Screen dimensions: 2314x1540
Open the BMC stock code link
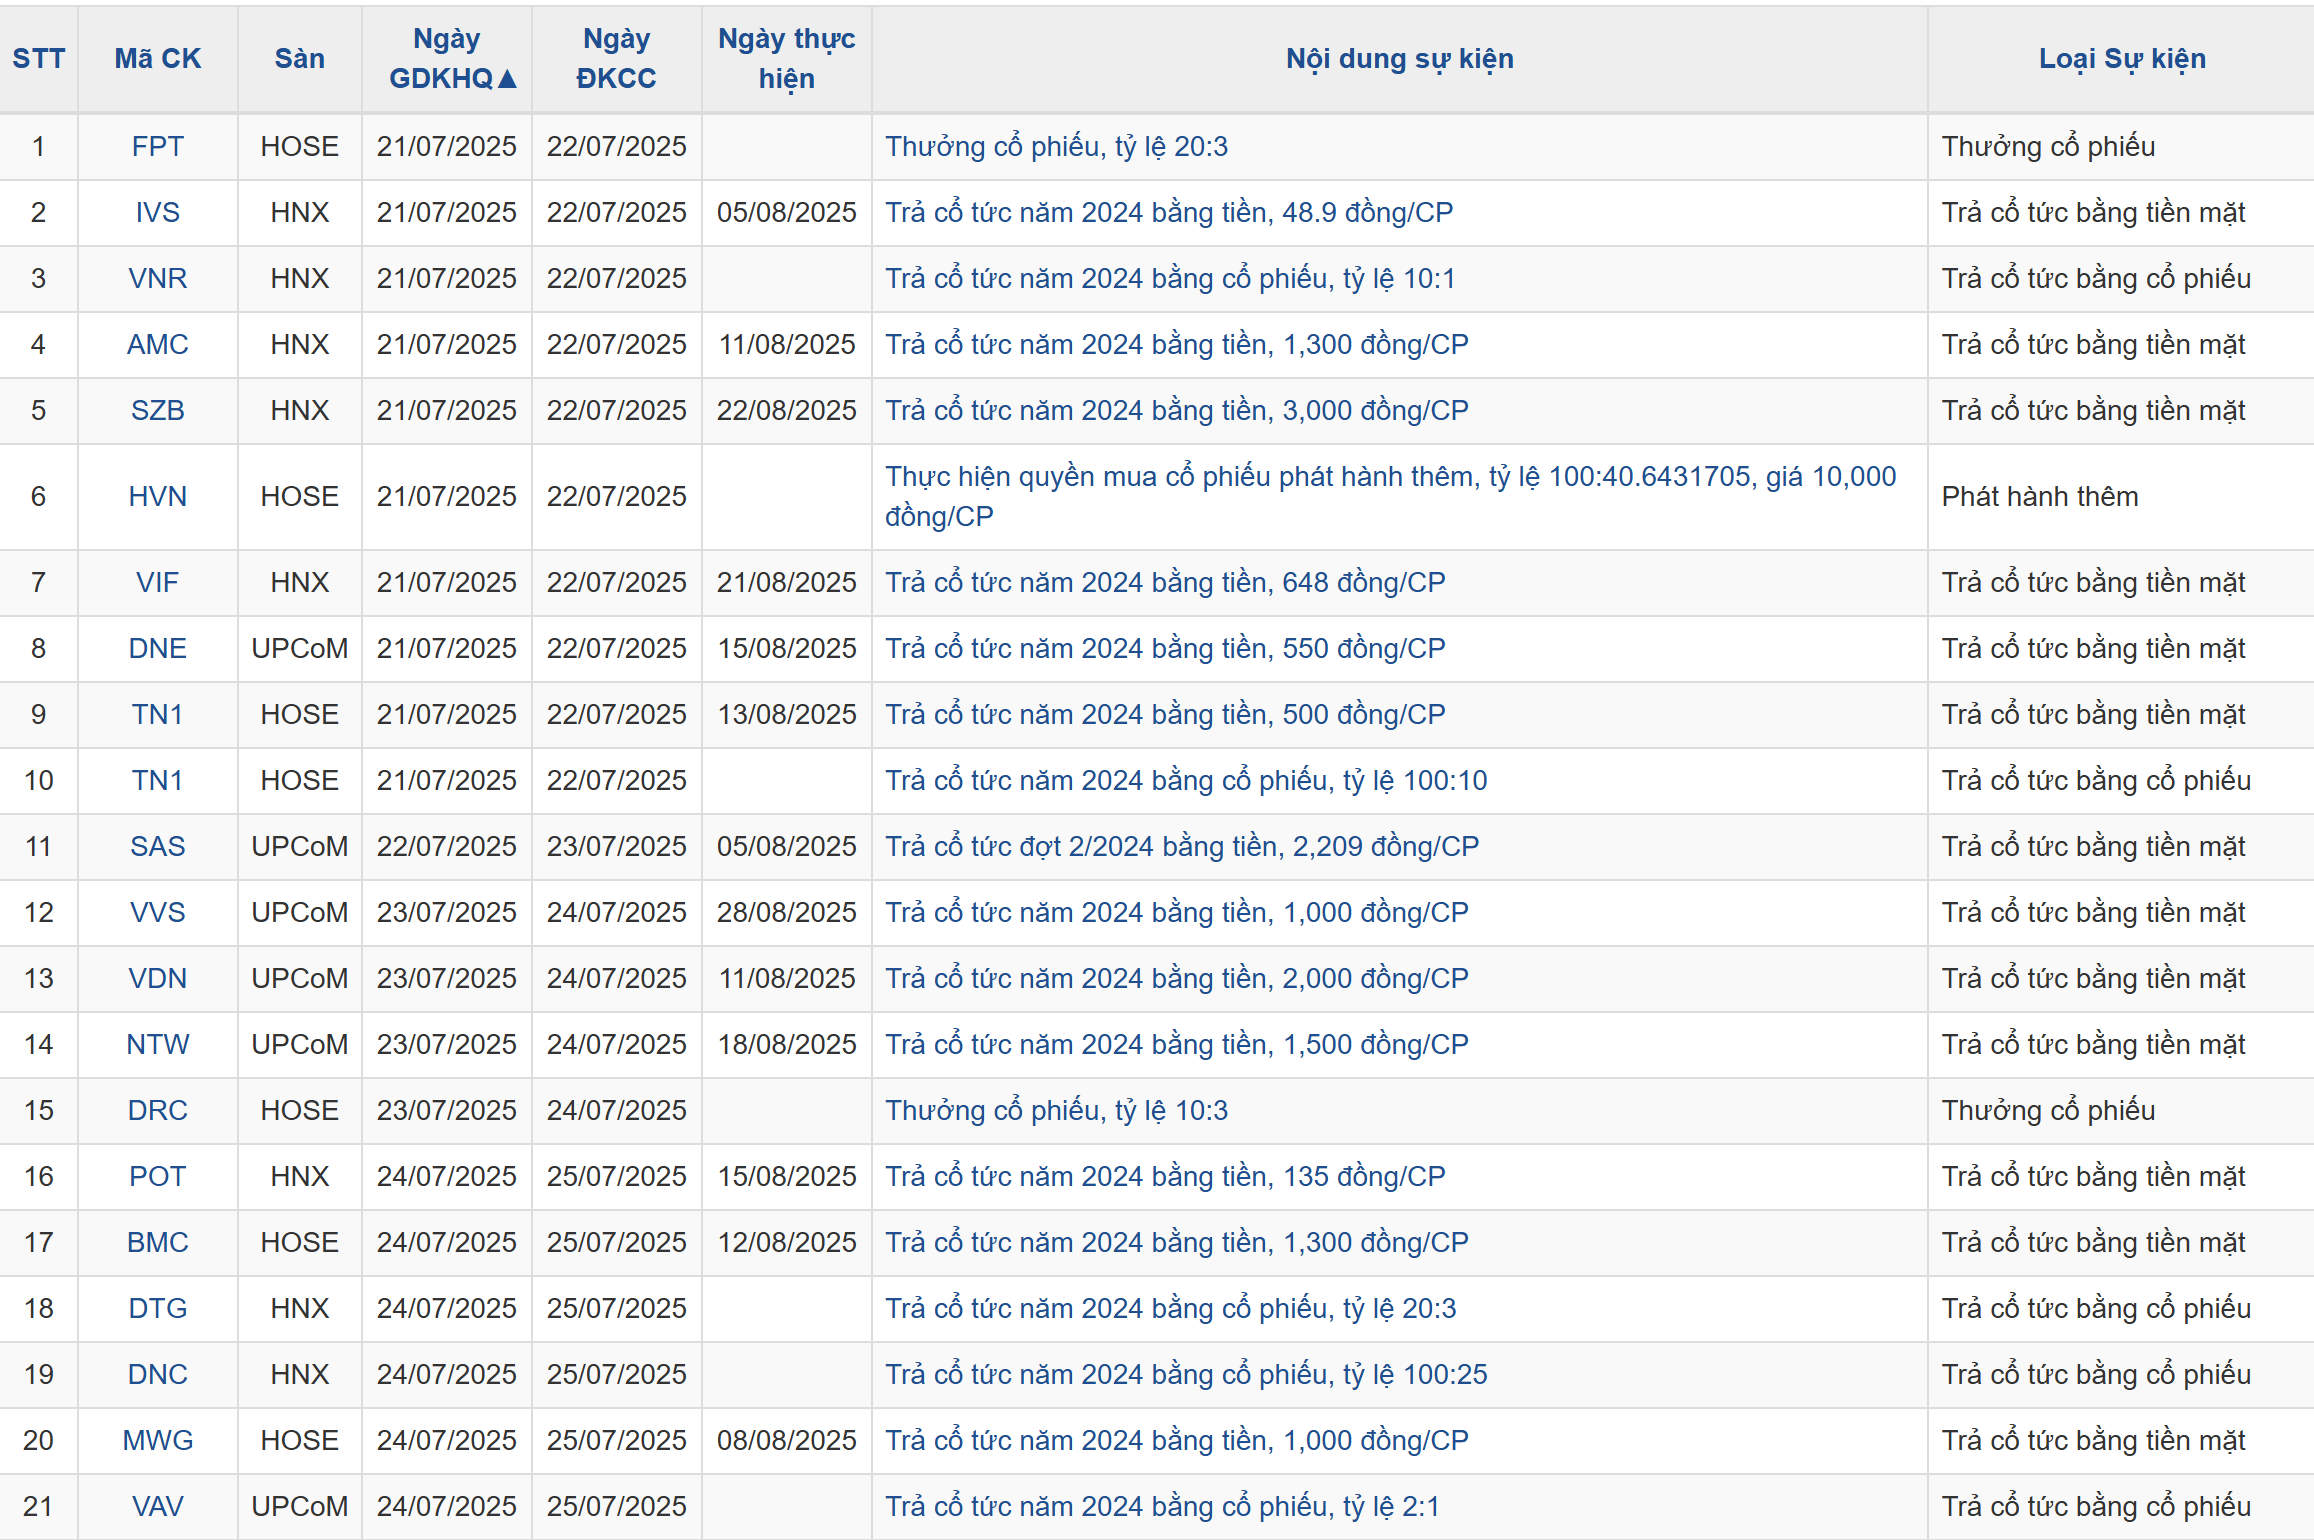(x=158, y=1242)
